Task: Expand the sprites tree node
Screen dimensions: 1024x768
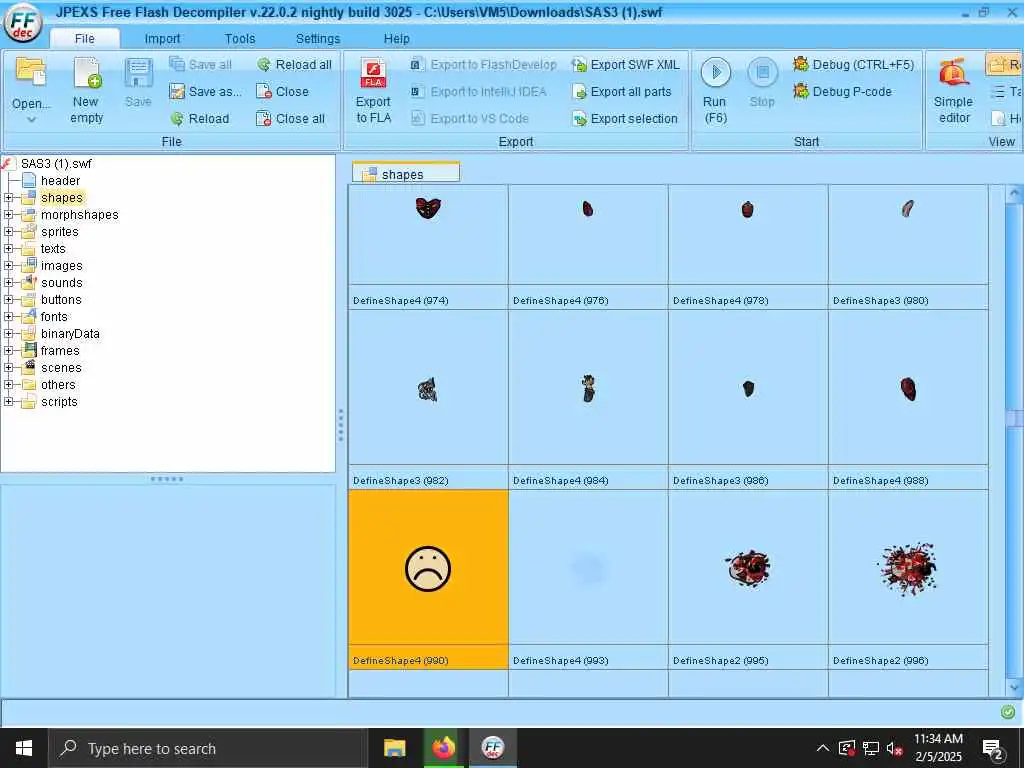Action: pyautogui.click(x=8, y=231)
